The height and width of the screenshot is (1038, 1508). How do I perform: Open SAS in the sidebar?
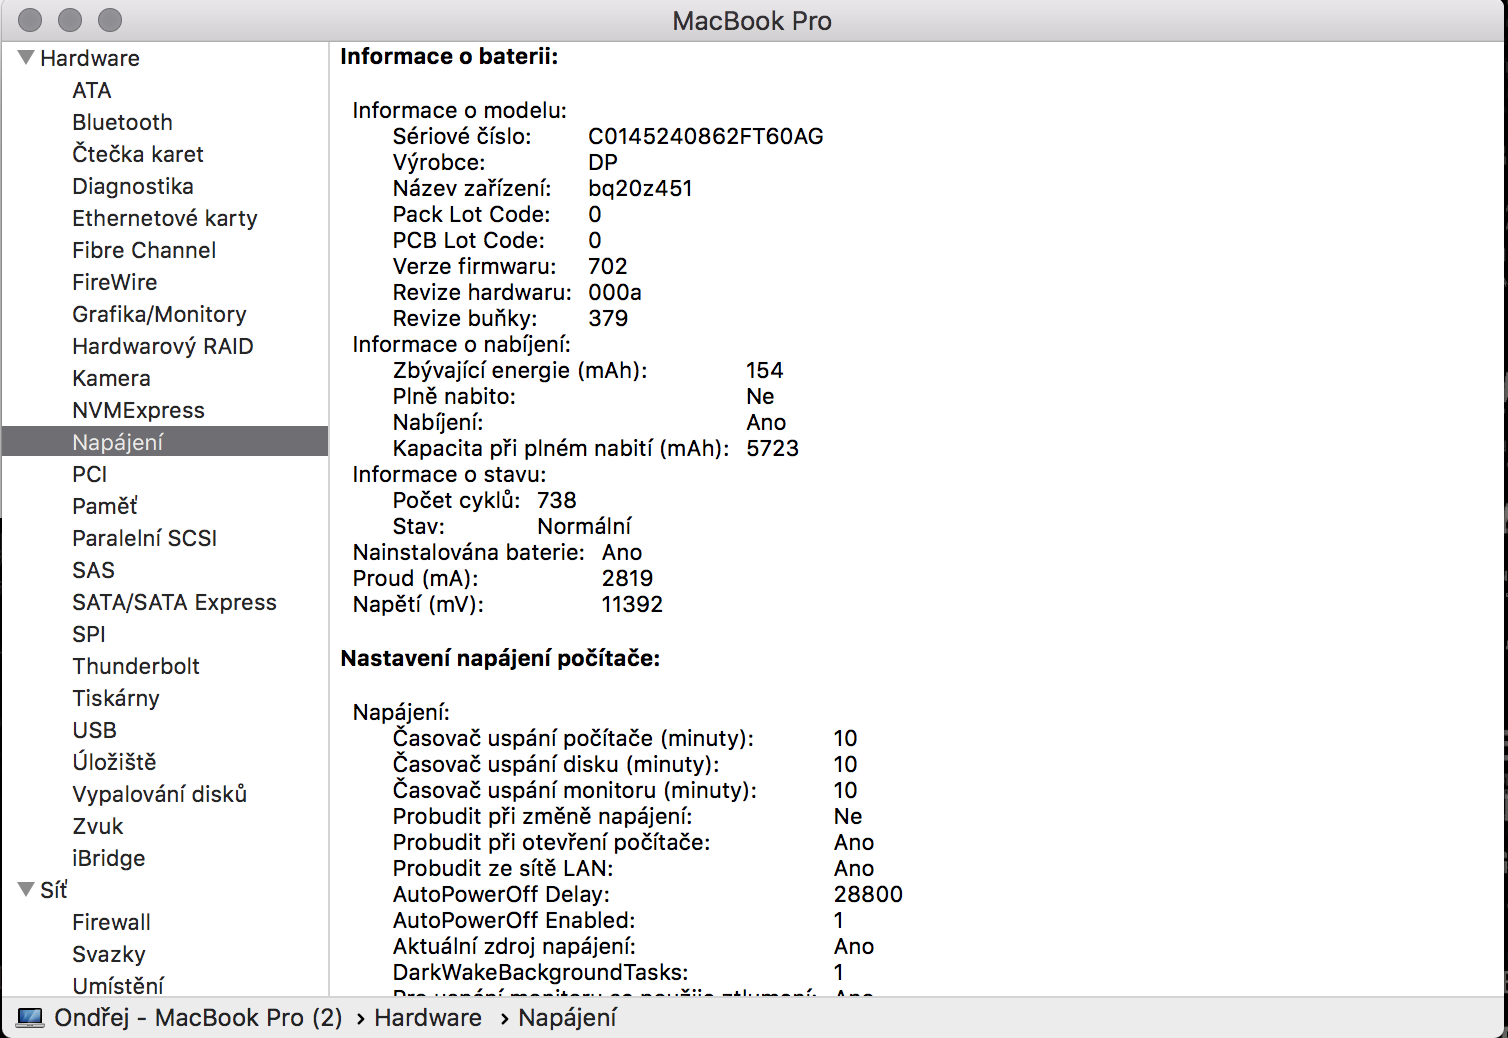click(94, 570)
